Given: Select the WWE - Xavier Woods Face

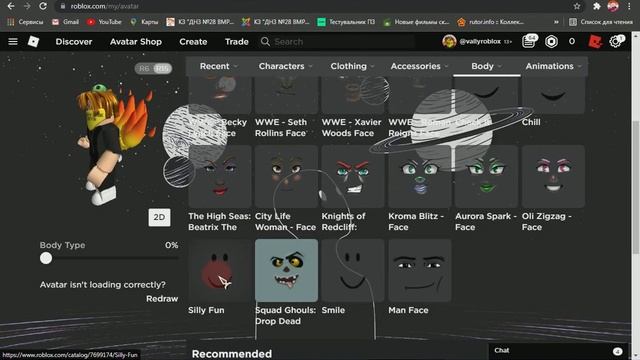Looking at the screenshot, I should pyautogui.click(x=353, y=96).
